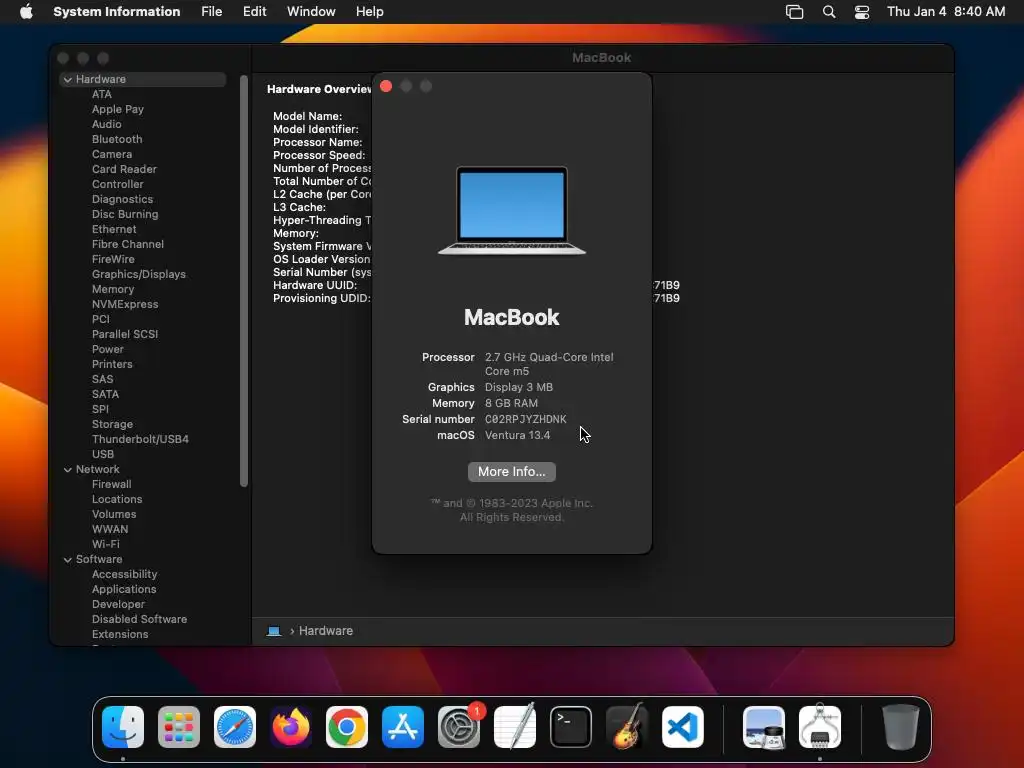Open the Trash in the dock
1024x768 pixels.
(x=901, y=727)
